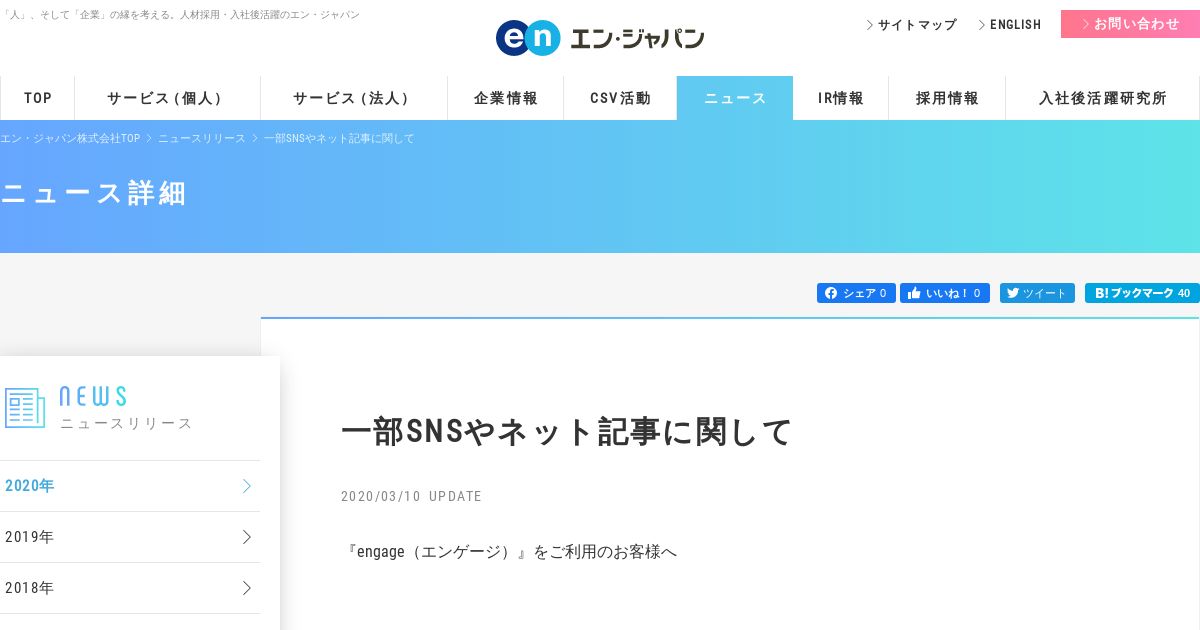Click breadcrumb エン・ジャパン株式会社TOP
The width and height of the screenshot is (1200, 630).
pos(70,138)
